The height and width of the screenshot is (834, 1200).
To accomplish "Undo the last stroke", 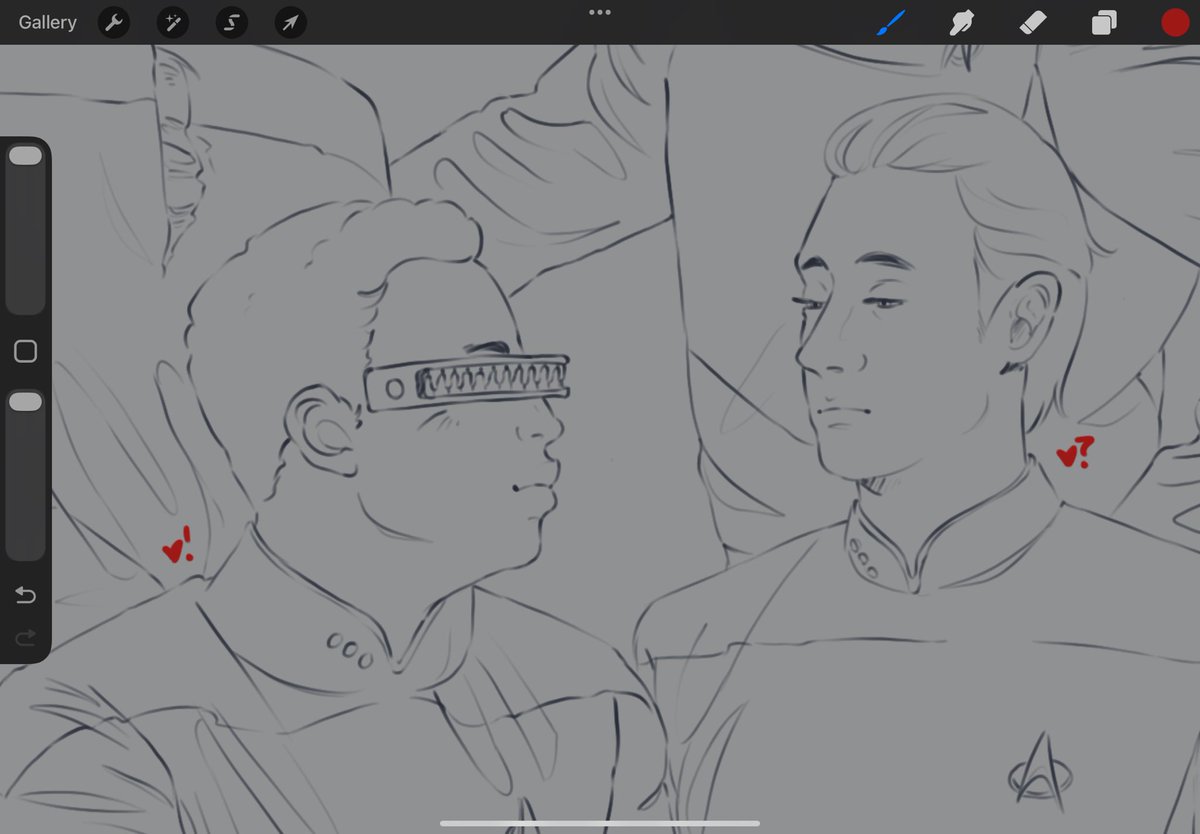I will point(25,596).
